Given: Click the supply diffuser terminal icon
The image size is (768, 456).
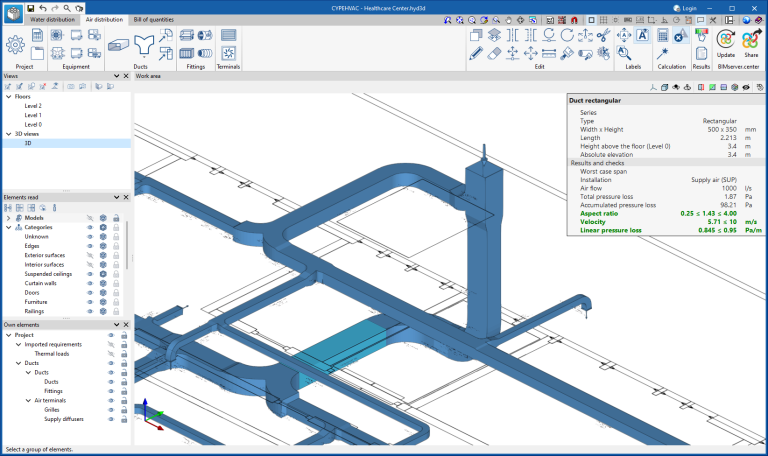Looking at the screenshot, I should [x=228, y=53].
